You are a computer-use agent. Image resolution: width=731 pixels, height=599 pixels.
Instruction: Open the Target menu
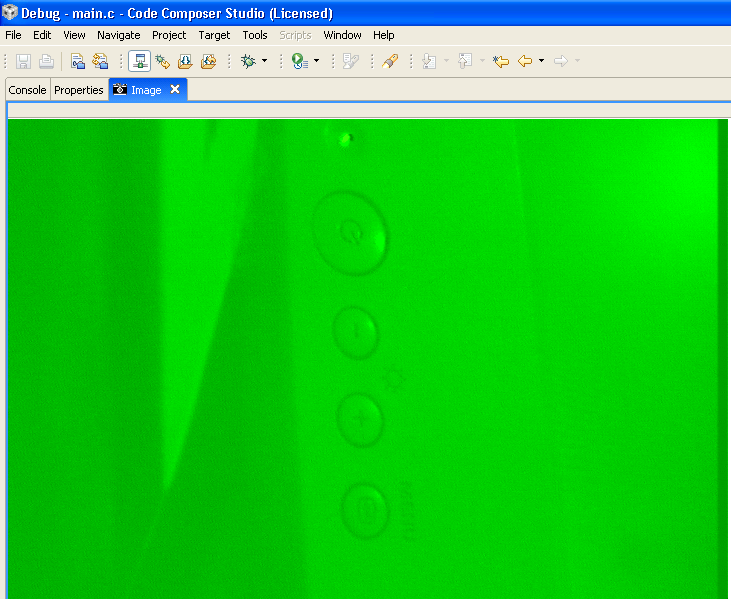coord(214,35)
